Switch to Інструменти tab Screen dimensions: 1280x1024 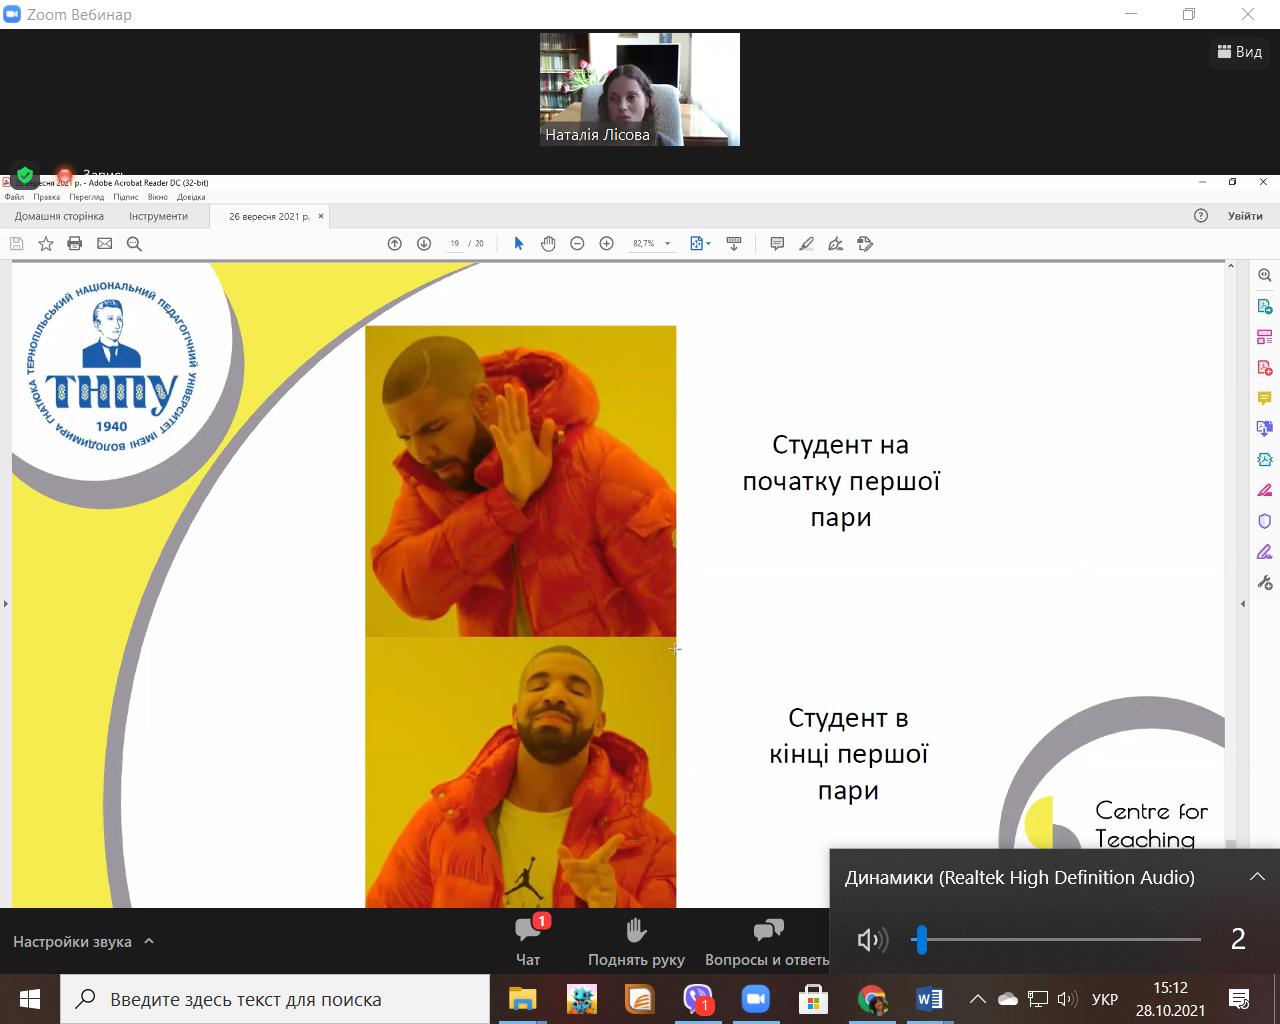(x=158, y=216)
